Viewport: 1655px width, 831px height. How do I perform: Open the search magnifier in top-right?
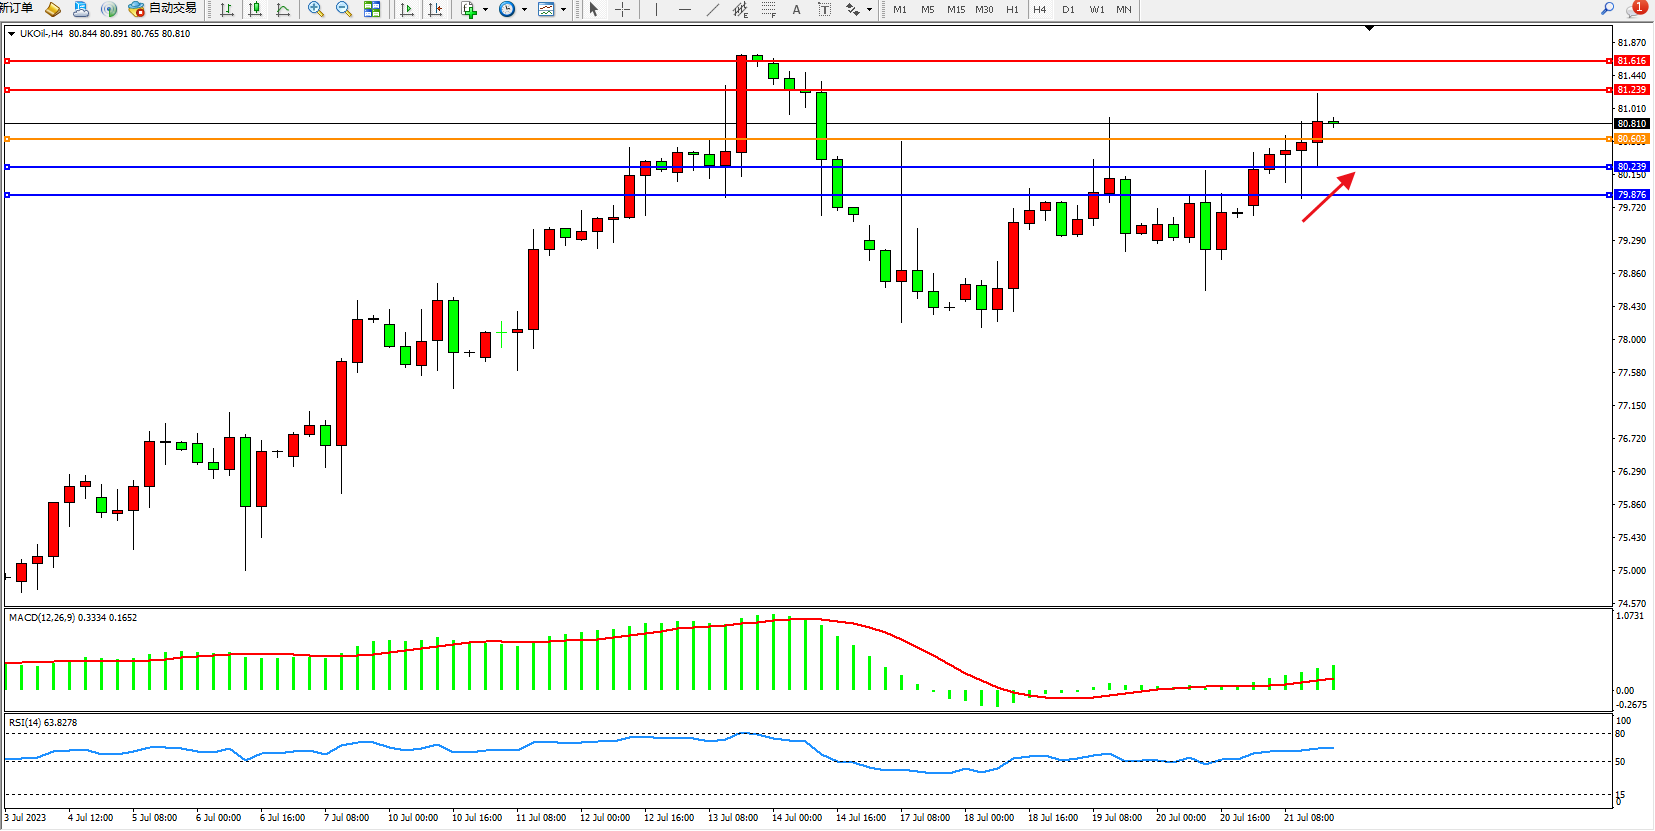pyautogui.click(x=1608, y=8)
